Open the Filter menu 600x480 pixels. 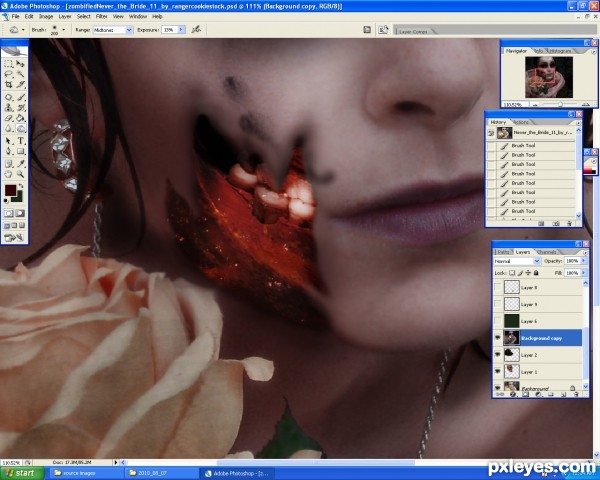tap(101, 16)
